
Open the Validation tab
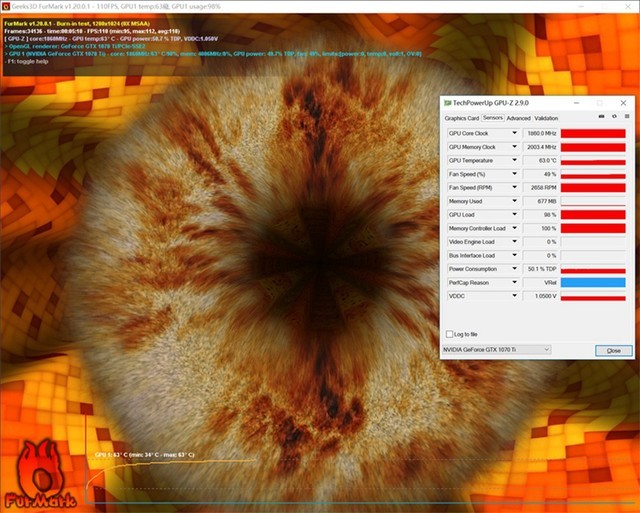click(x=546, y=118)
